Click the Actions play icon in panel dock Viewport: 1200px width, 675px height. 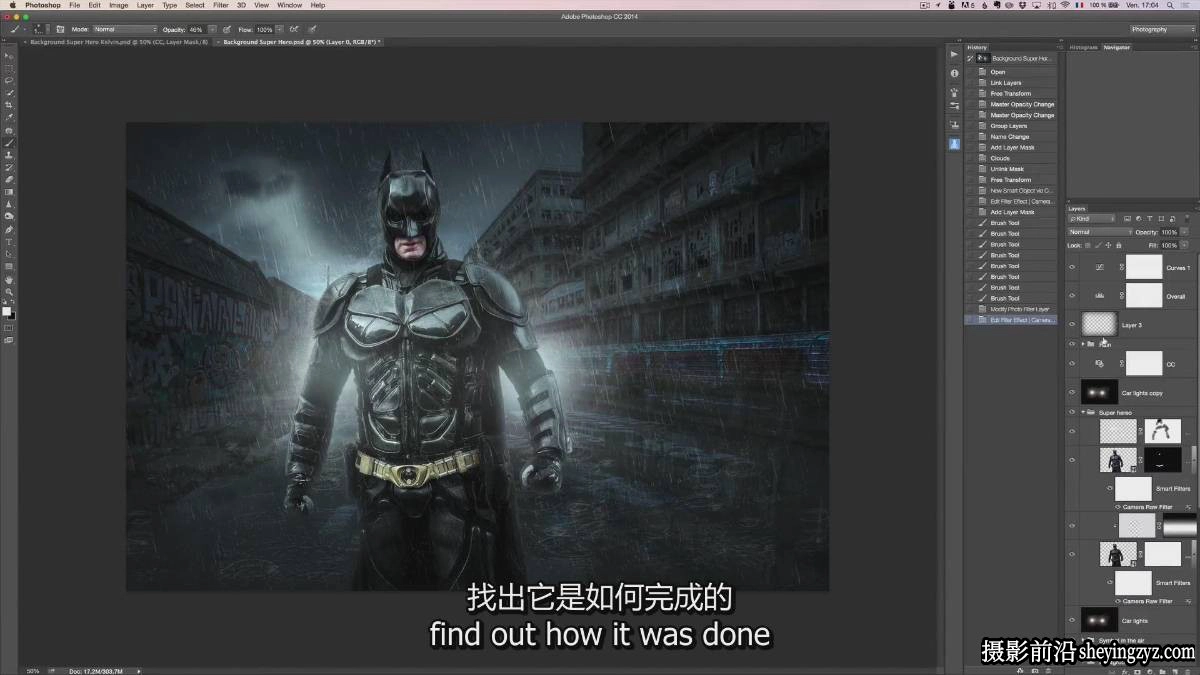(x=954, y=54)
